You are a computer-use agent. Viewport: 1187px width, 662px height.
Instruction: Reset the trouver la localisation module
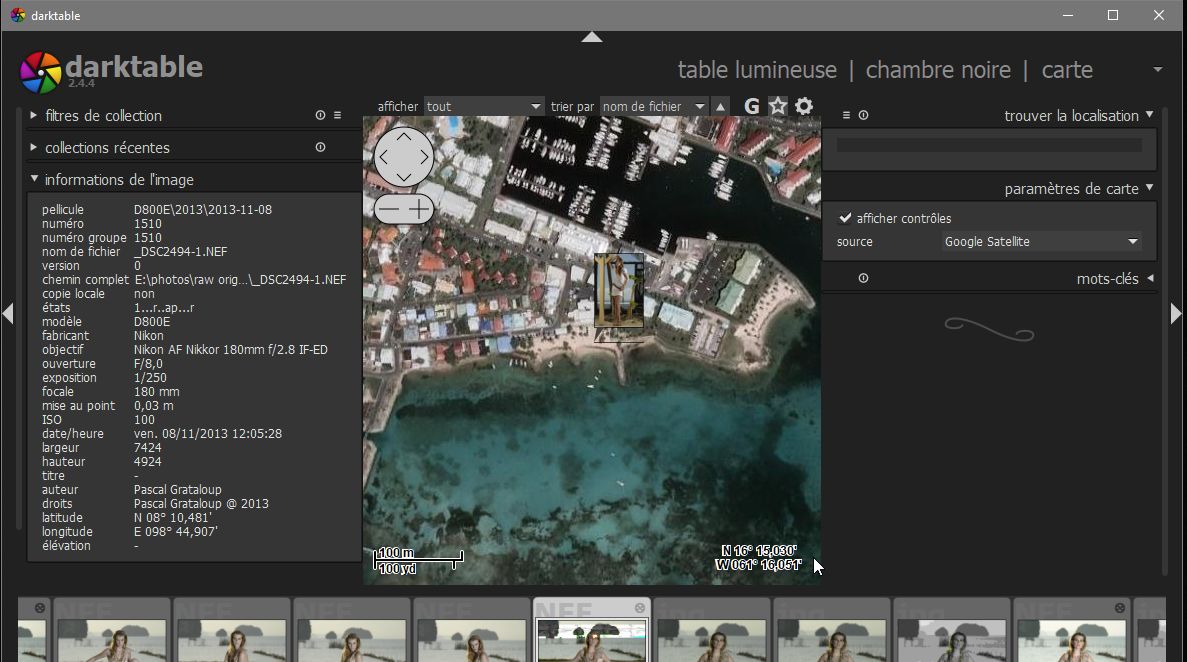pyautogui.click(x=863, y=115)
